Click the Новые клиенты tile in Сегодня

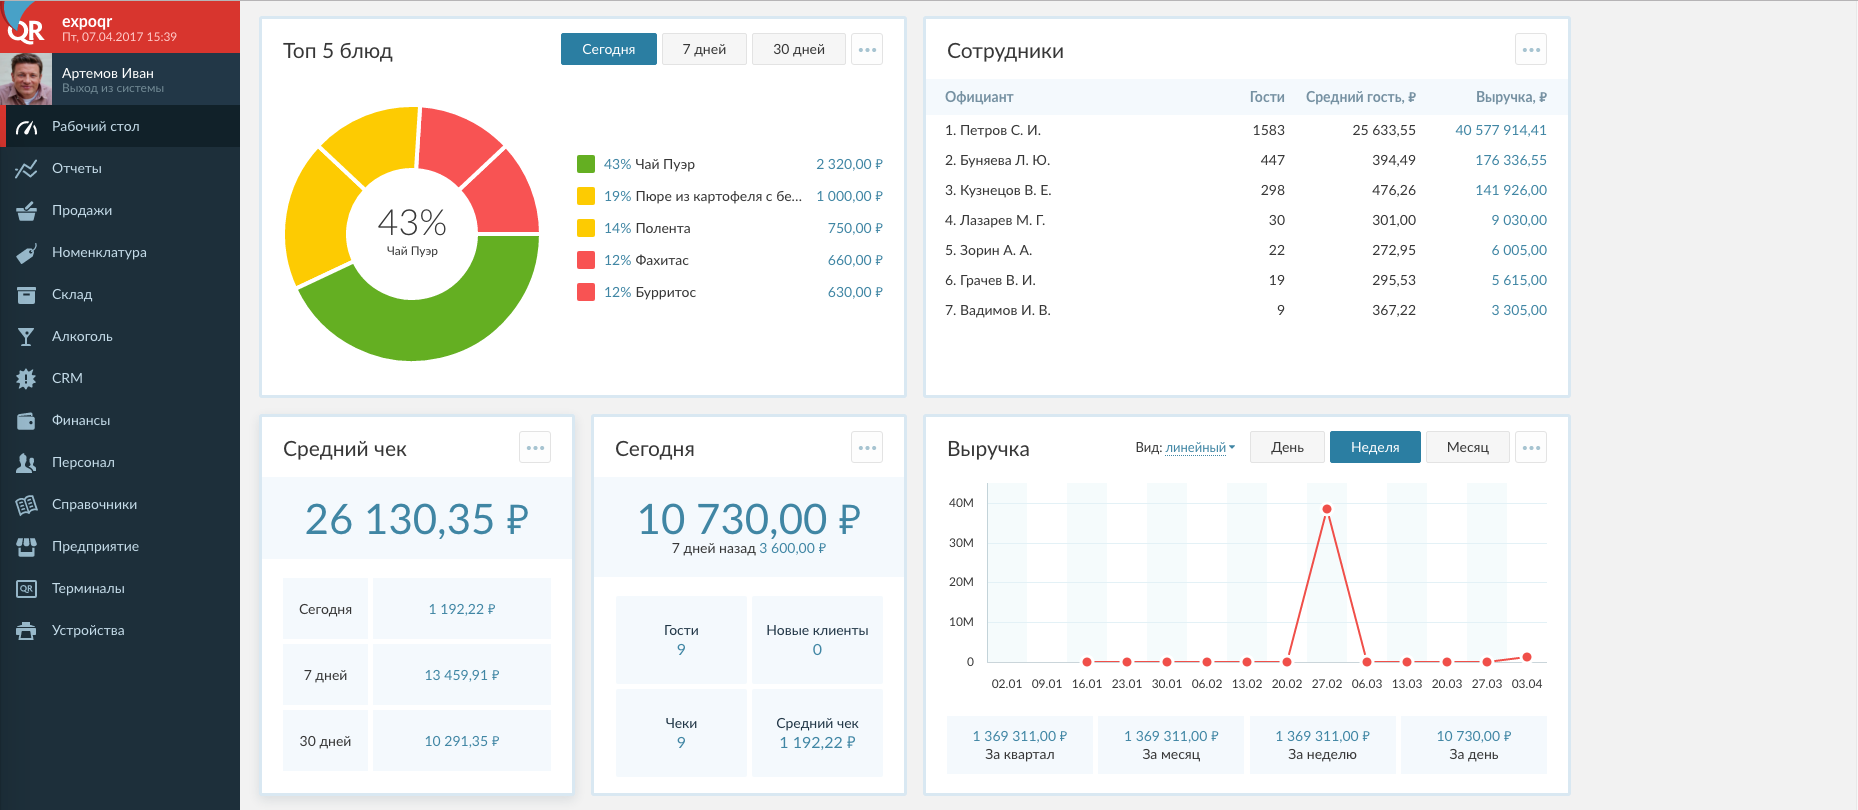(817, 640)
